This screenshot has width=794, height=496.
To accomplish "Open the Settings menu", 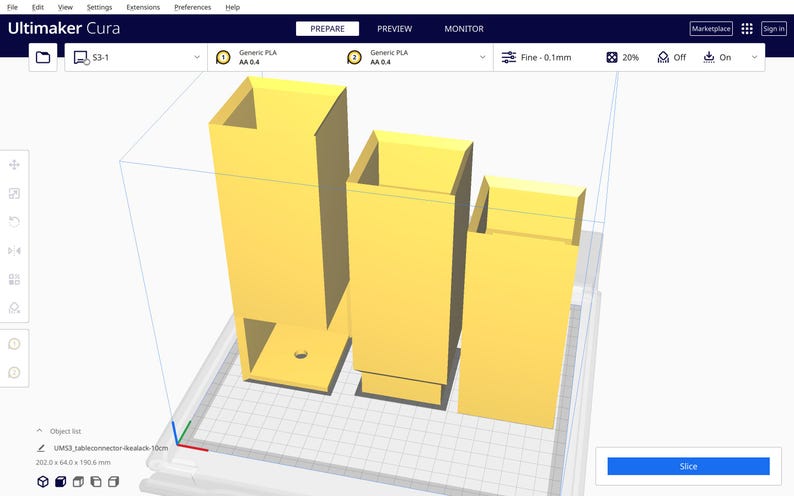I will coord(99,7).
